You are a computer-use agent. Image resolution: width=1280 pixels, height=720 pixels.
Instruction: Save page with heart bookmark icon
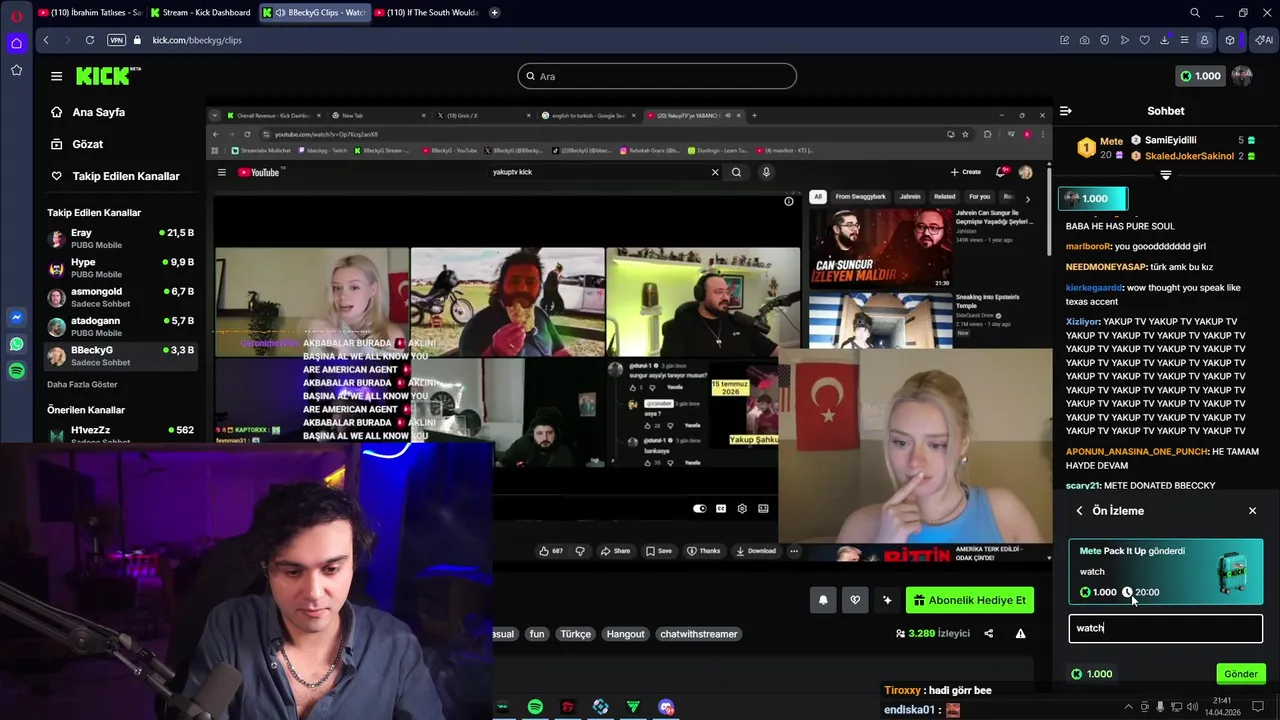(x=1145, y=40)
